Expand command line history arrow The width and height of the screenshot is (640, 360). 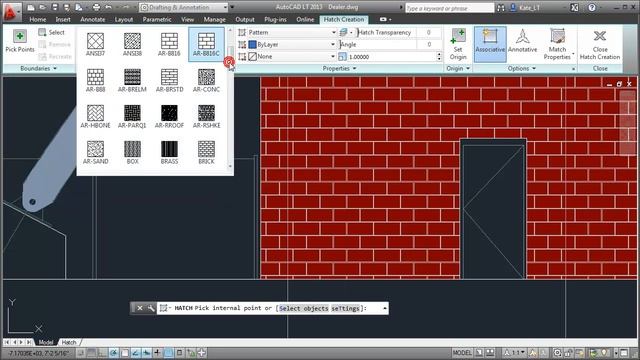tap(384, 308)
